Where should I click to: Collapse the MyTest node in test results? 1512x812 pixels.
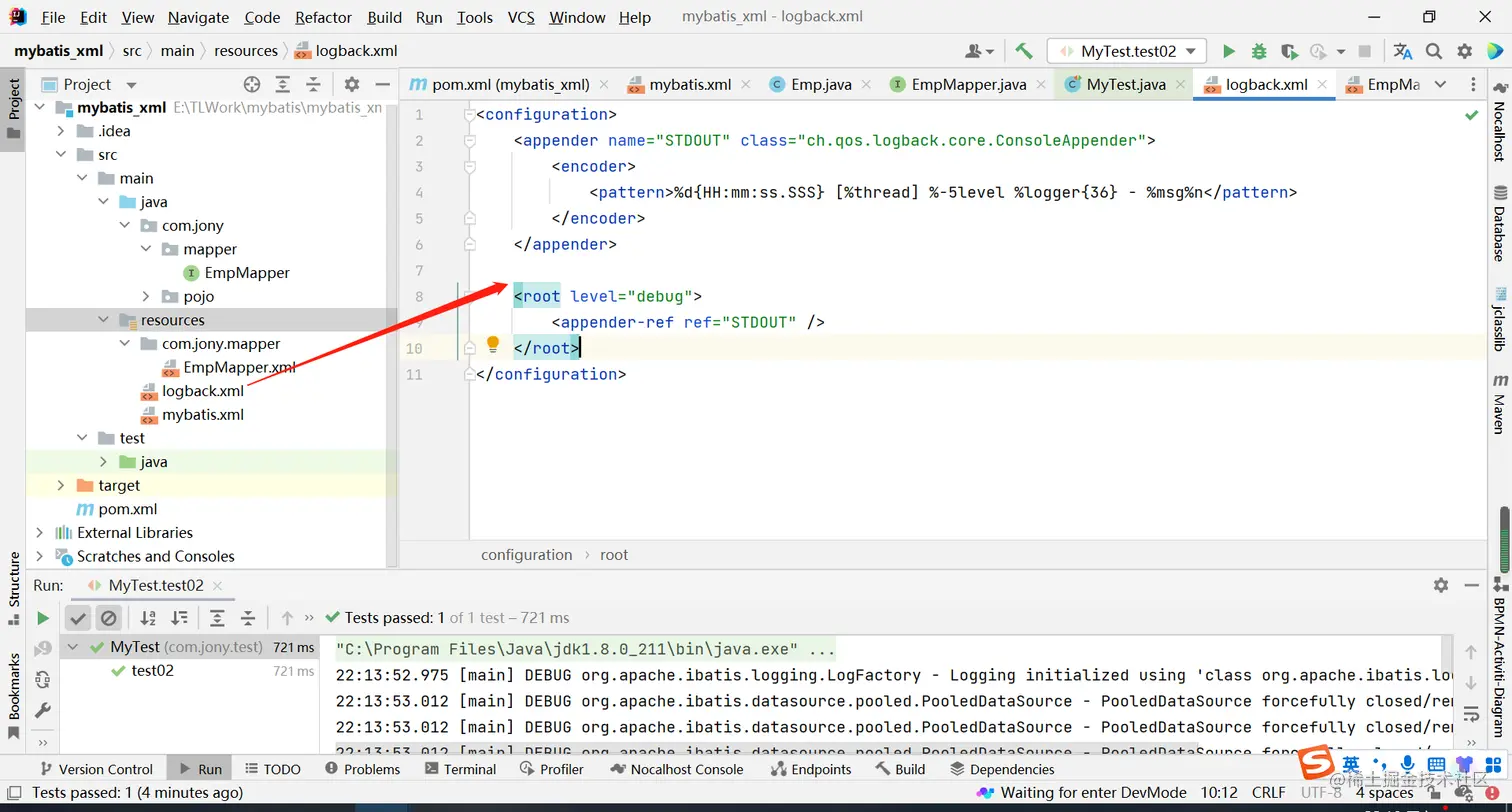coord(73,647)
